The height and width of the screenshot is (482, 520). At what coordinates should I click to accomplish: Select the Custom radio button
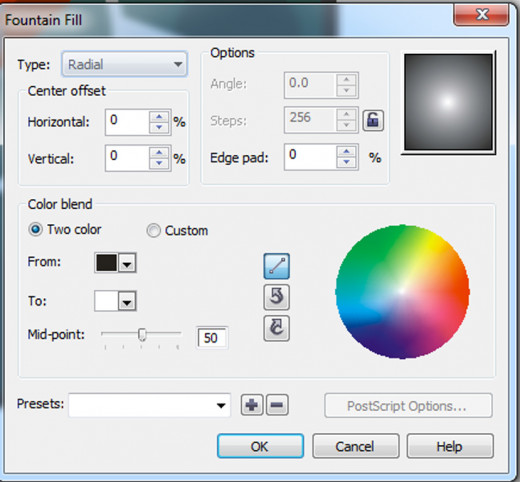pyautogui.click(x=153, y=230)
